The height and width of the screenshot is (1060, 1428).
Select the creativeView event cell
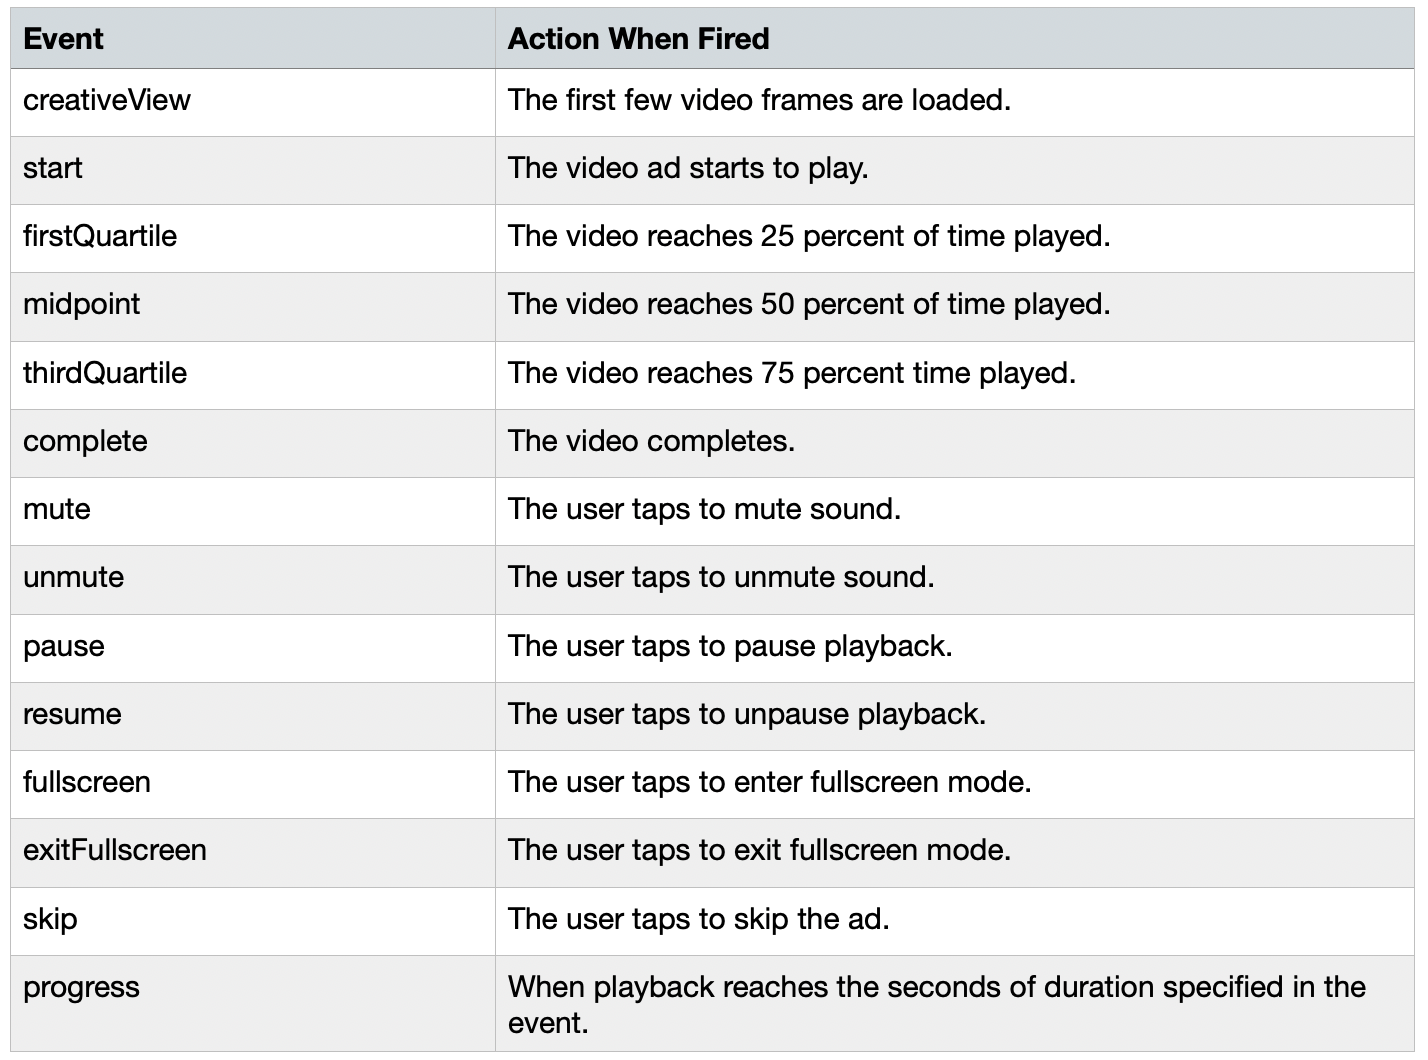107,100
